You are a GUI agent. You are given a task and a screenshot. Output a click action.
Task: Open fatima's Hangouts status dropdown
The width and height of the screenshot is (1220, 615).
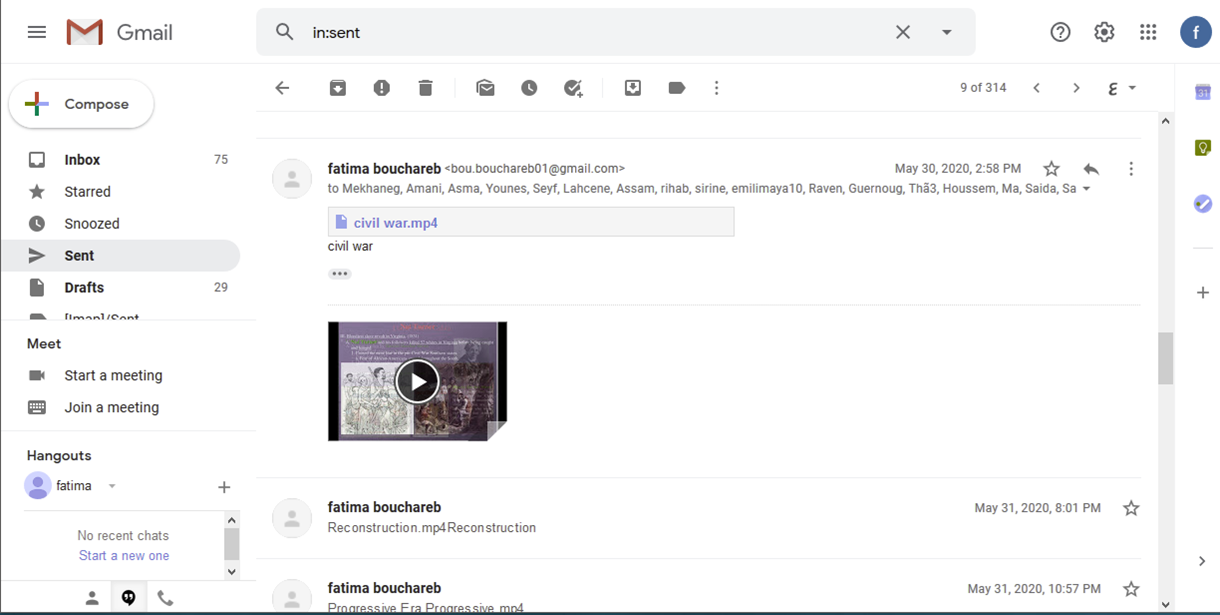(x=112, y=487)
